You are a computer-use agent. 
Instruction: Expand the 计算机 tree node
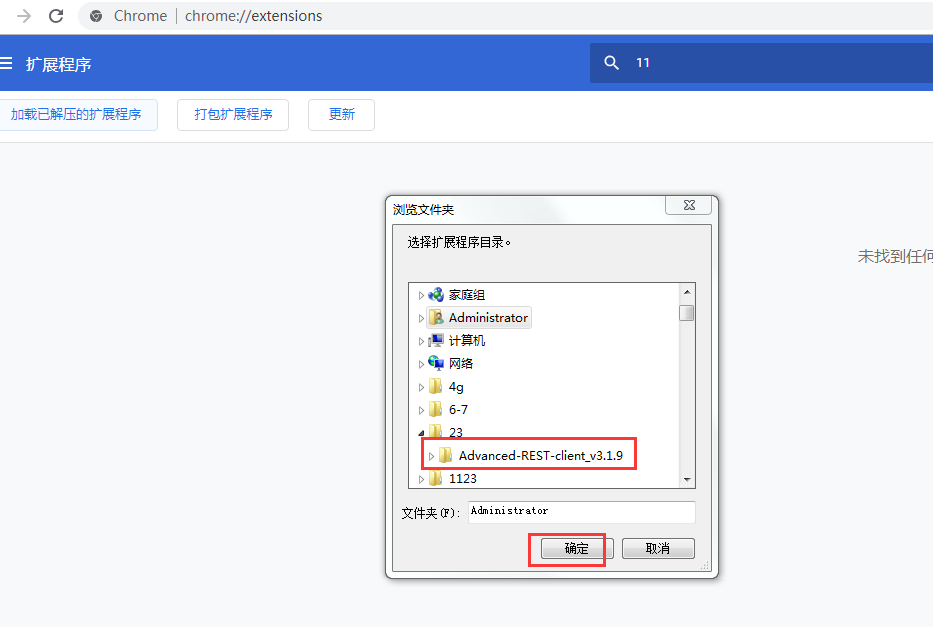pos(421,341)
